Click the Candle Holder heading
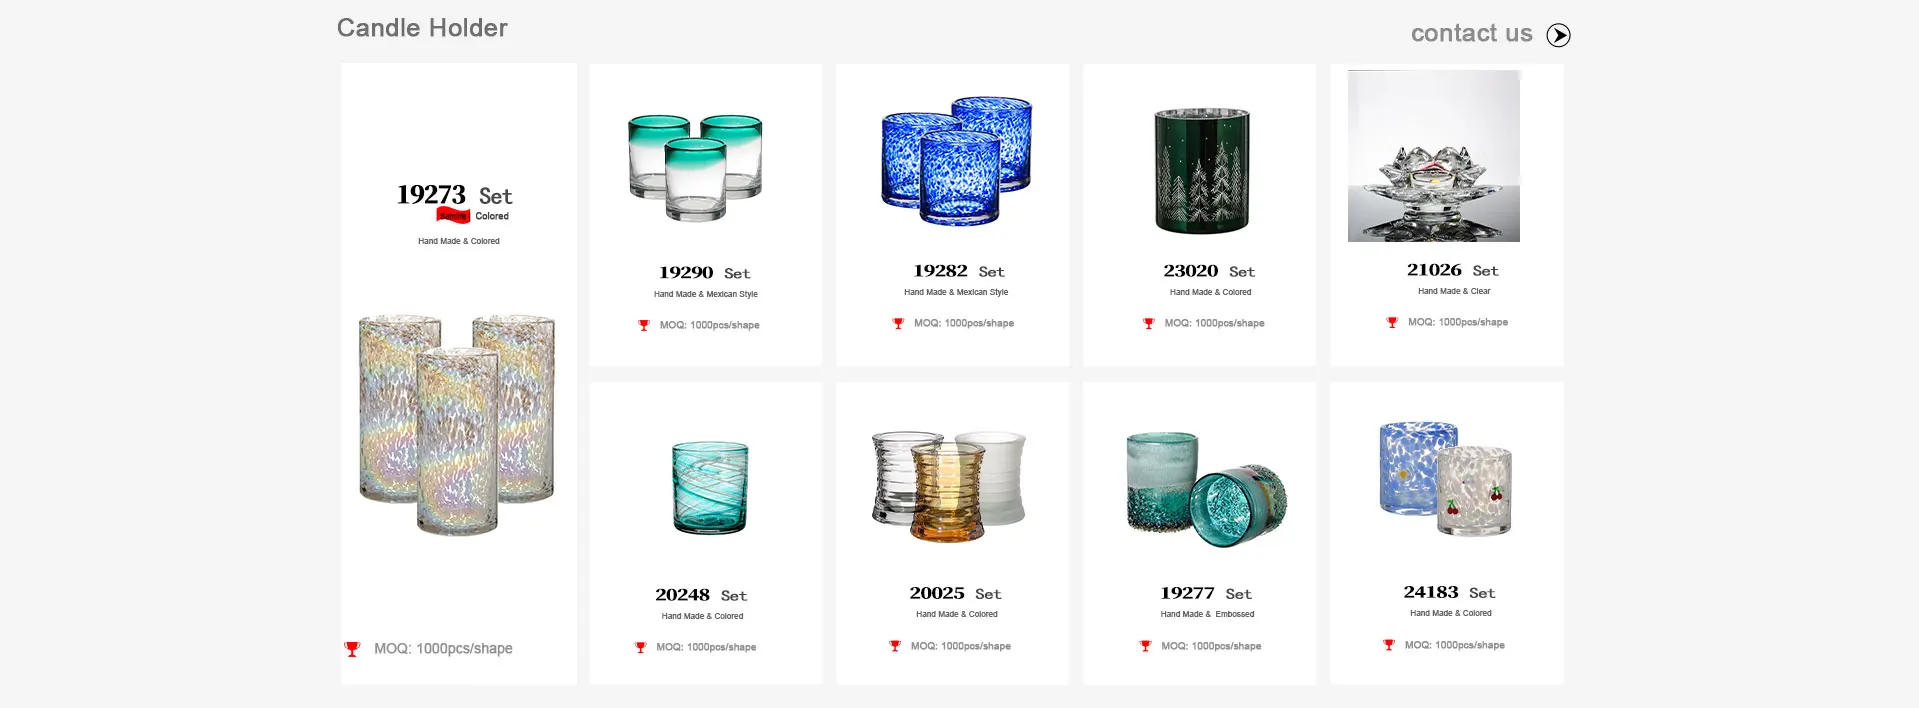 (x=422, y=28)
